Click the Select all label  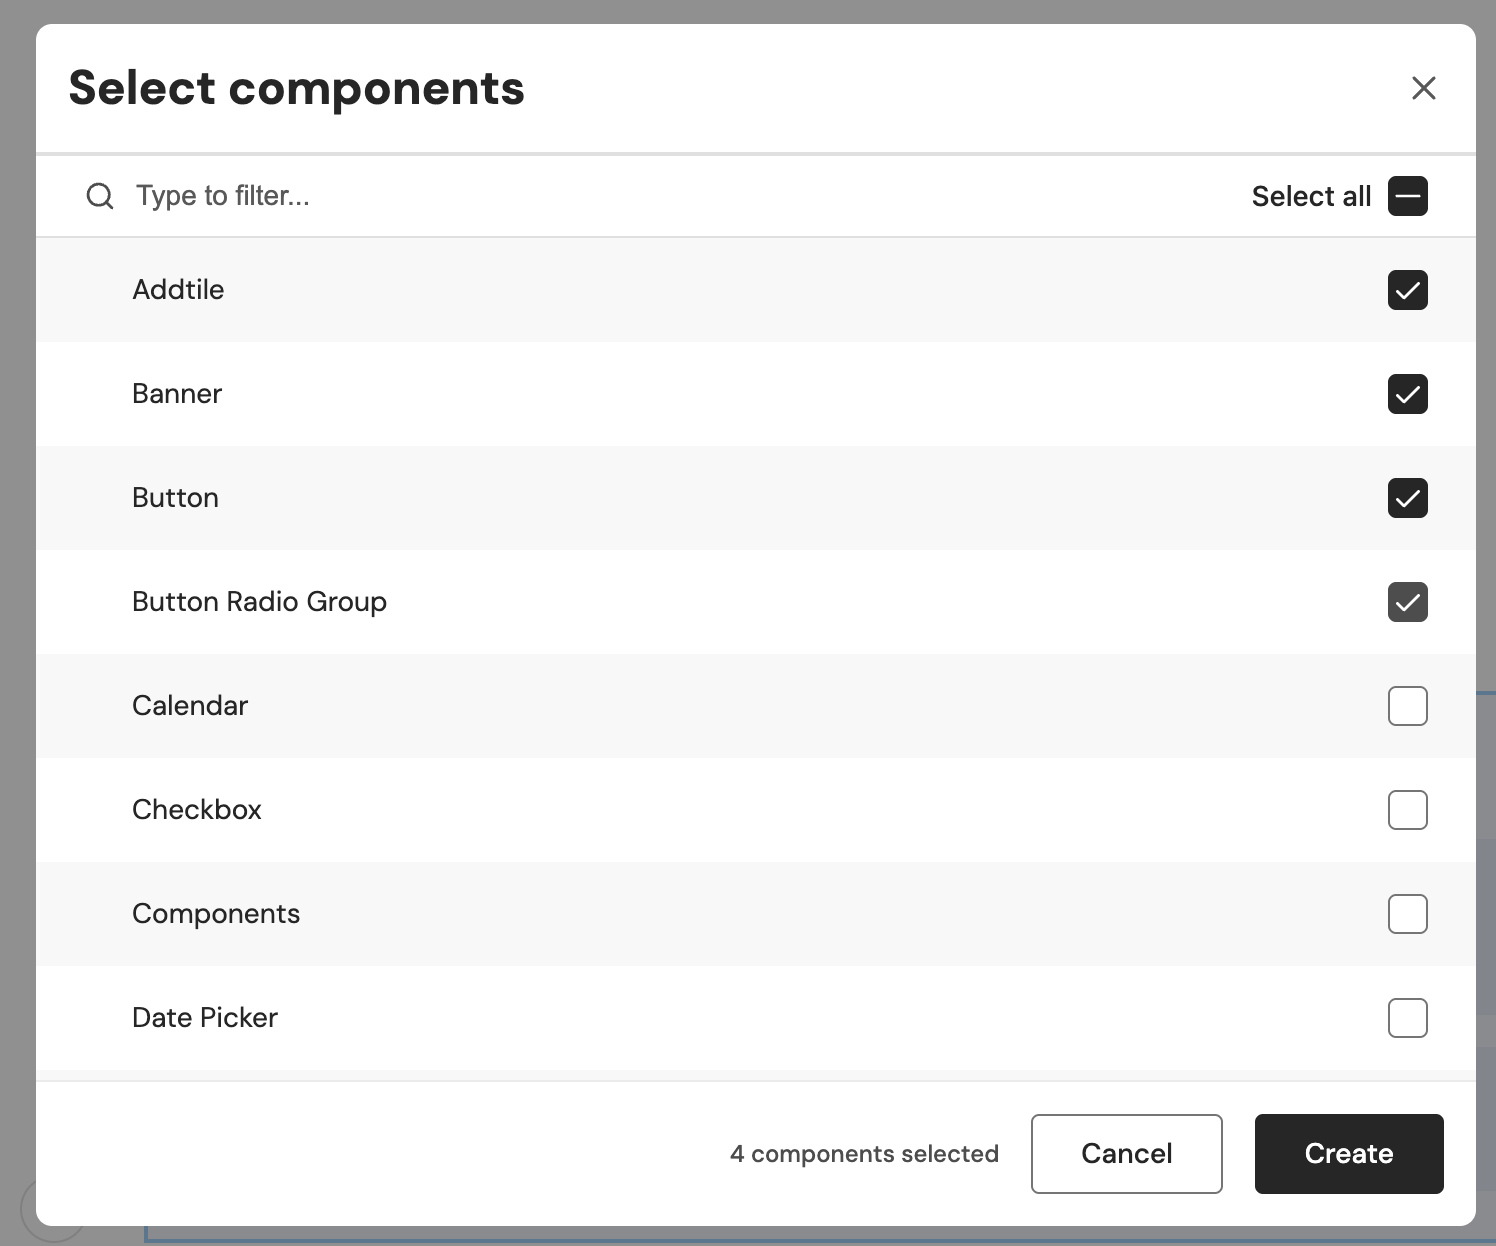(x=1310, y=196)
